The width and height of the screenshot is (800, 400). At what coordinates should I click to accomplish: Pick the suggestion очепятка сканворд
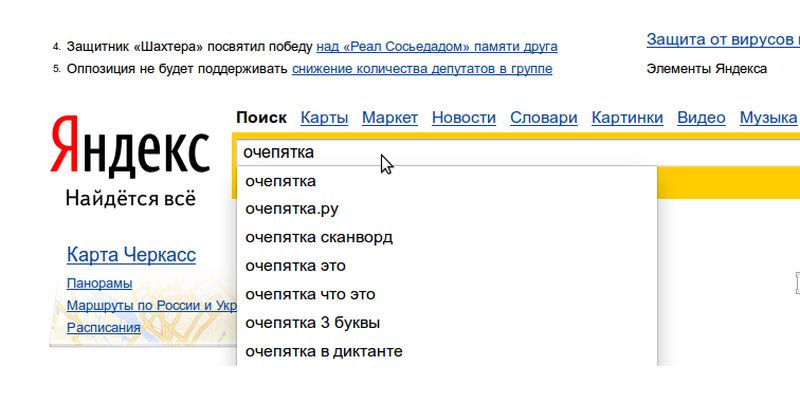click(x=447, y=237)
